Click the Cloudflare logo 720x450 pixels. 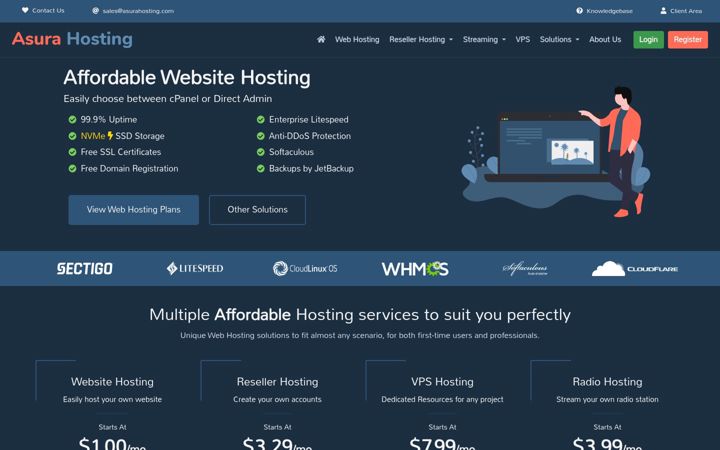pyautogui.click(x=635, y=268)
